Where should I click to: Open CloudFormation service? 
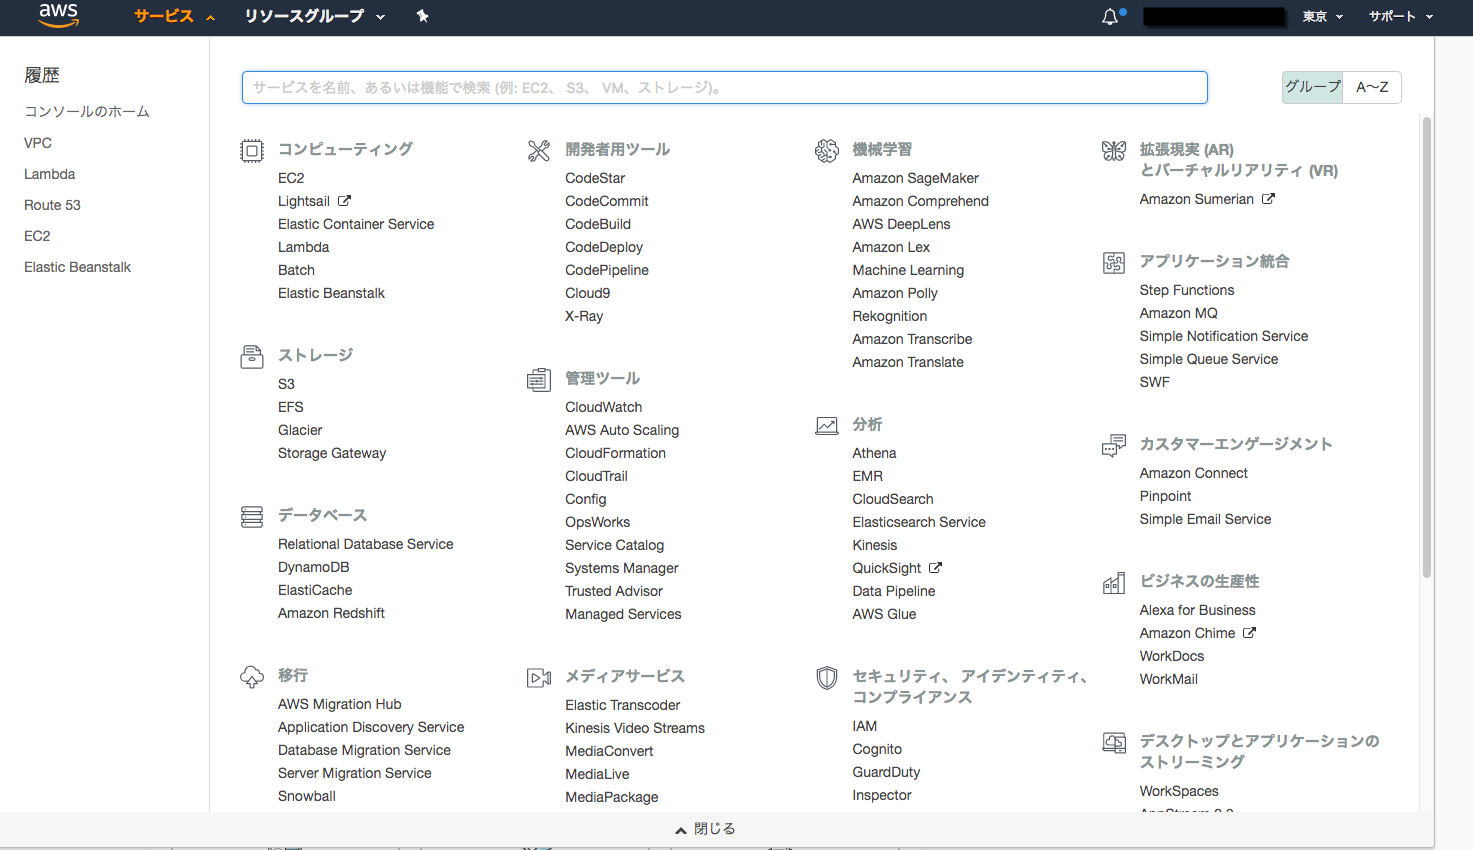tap(616, 453)
